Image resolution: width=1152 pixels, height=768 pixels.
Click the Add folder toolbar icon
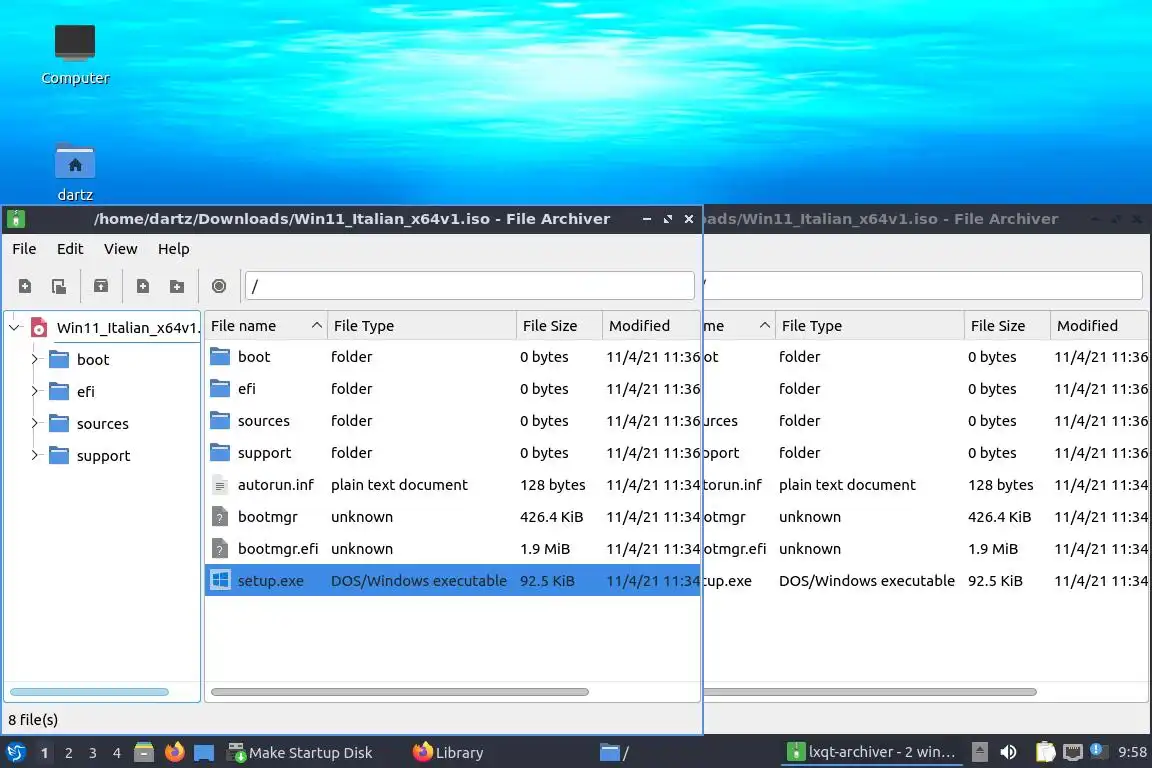(177, 286)
